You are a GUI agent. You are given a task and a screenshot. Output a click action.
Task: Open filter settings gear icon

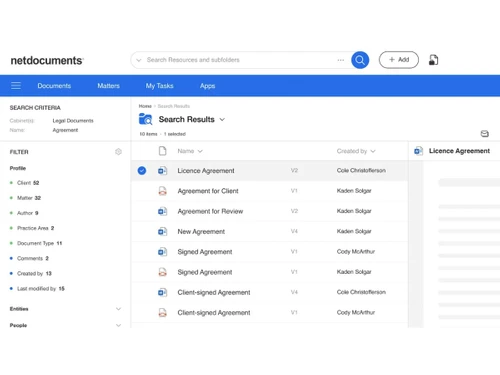tap(118, 152)
